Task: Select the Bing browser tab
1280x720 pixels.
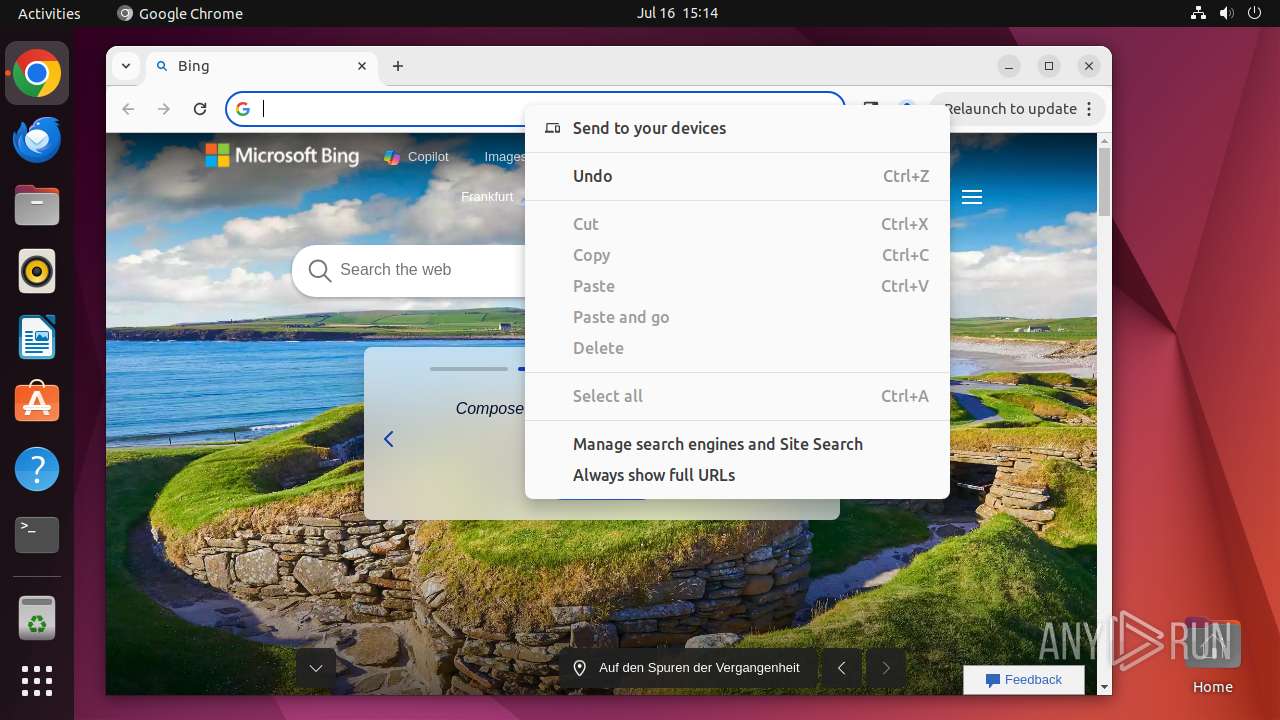Action: click(x=262, y=66)
